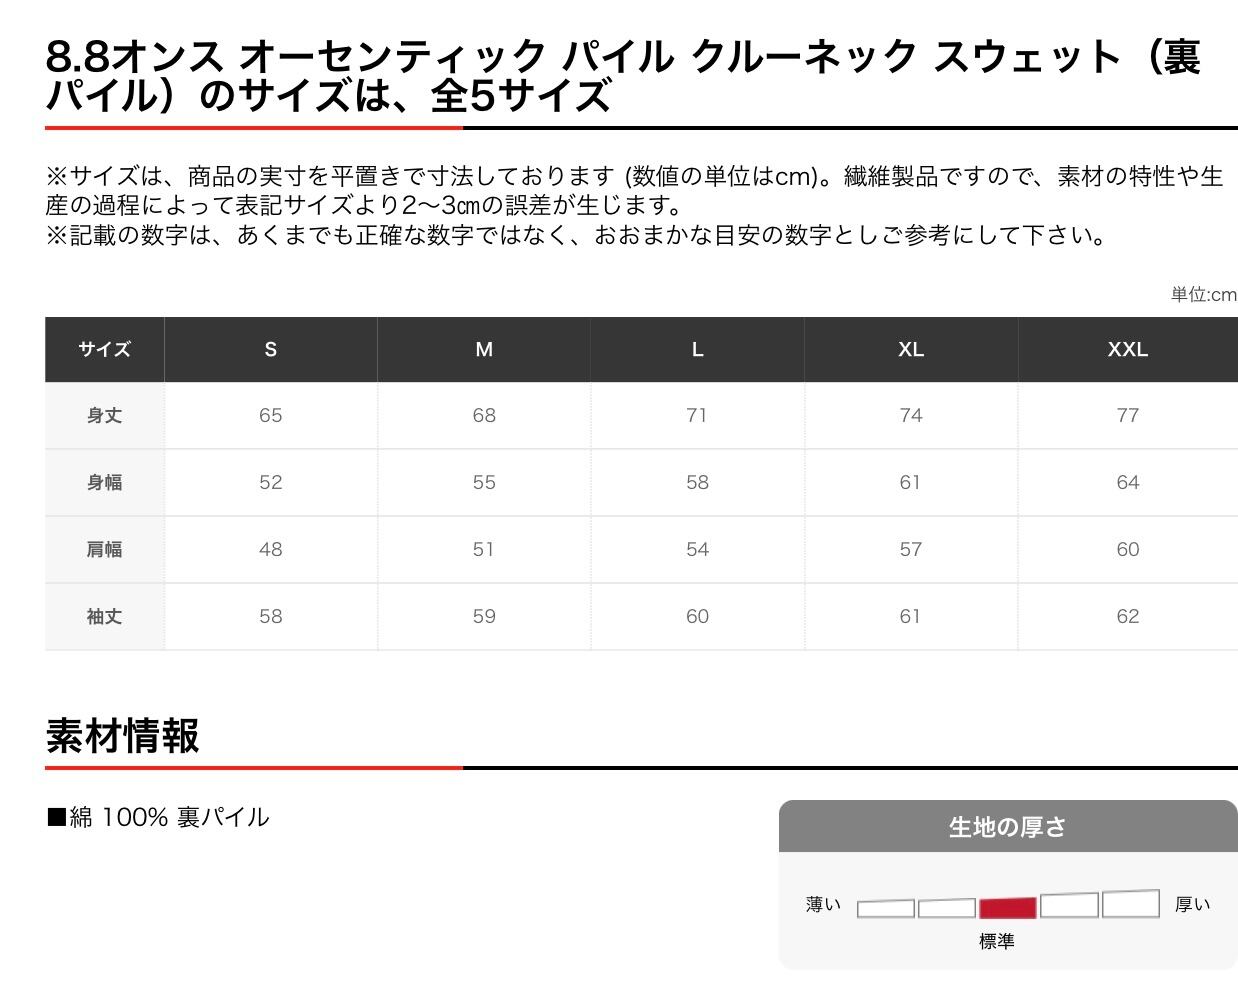Click the 身丈 value 65 for size S
The width and height of the screenshot is (1238, 1008).
click(x=270, y=415)
